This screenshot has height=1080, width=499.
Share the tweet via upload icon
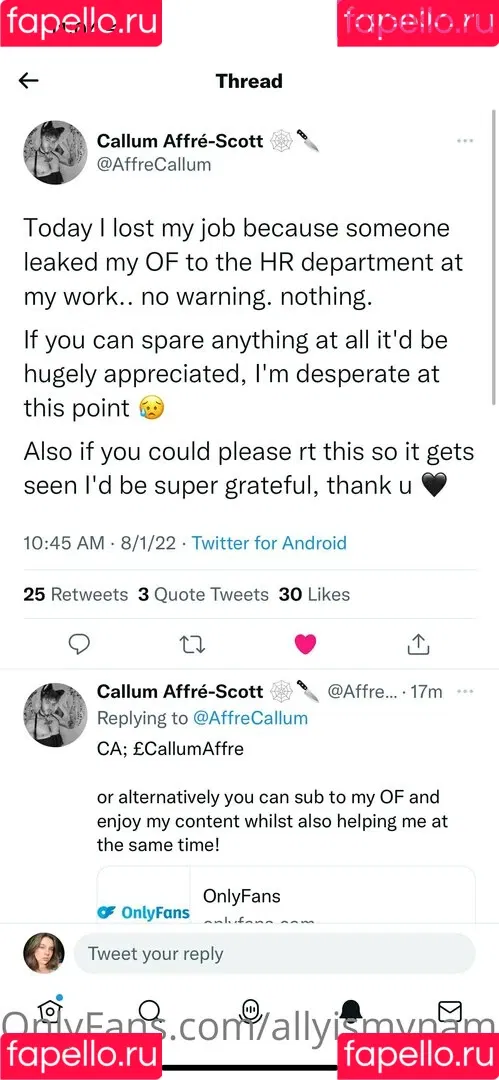[418, 643]
